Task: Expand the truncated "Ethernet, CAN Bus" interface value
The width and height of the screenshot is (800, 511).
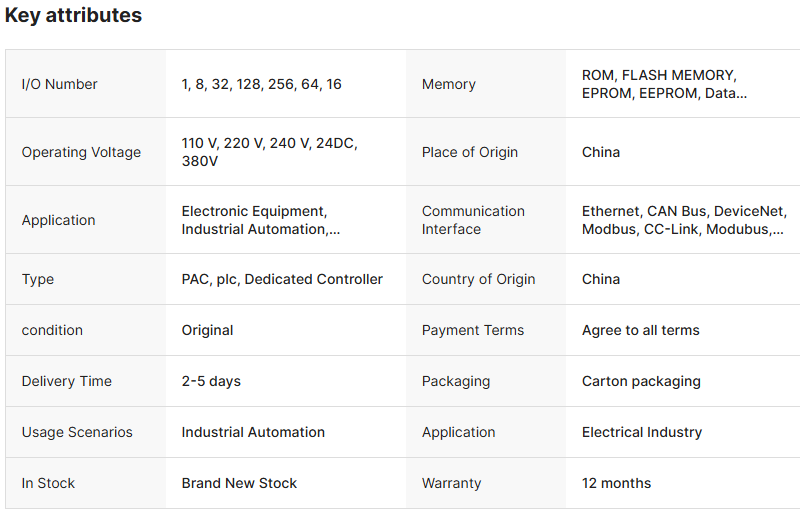Action: point(684,220)
